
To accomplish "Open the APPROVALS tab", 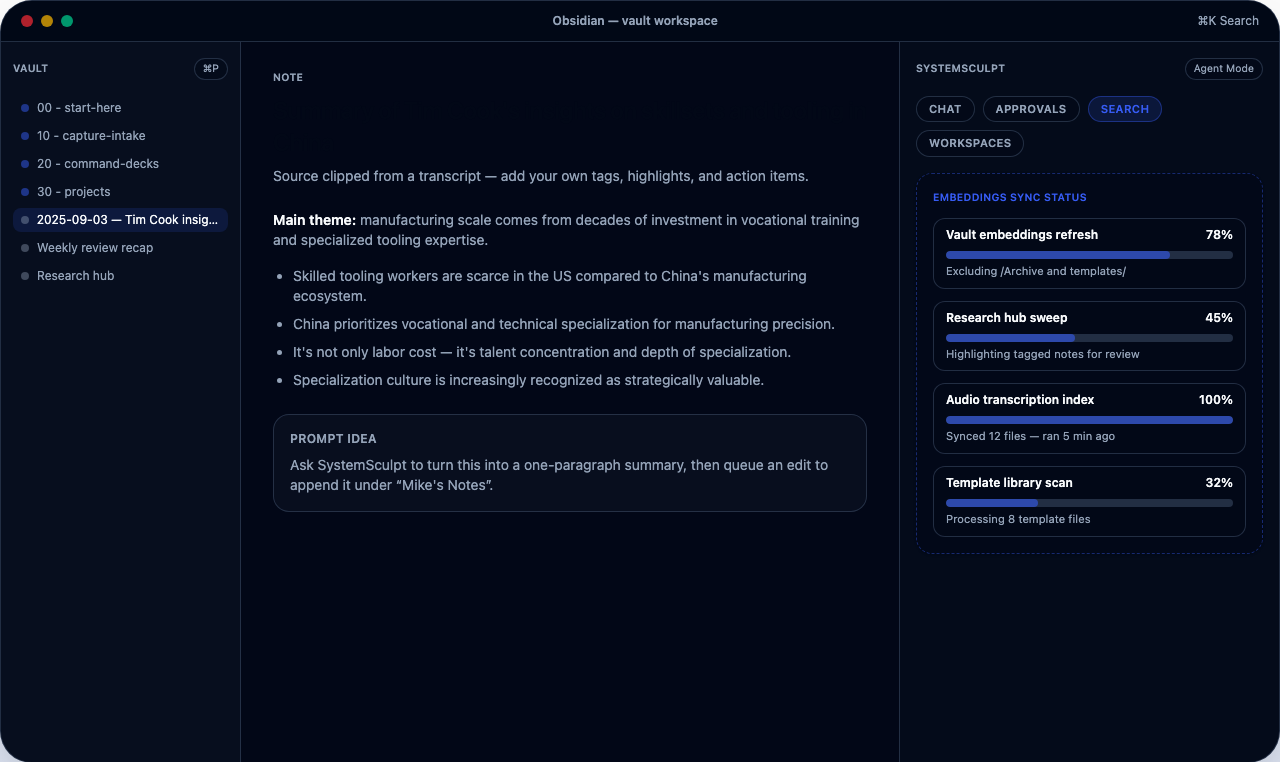I will (x=1031, y=109).
